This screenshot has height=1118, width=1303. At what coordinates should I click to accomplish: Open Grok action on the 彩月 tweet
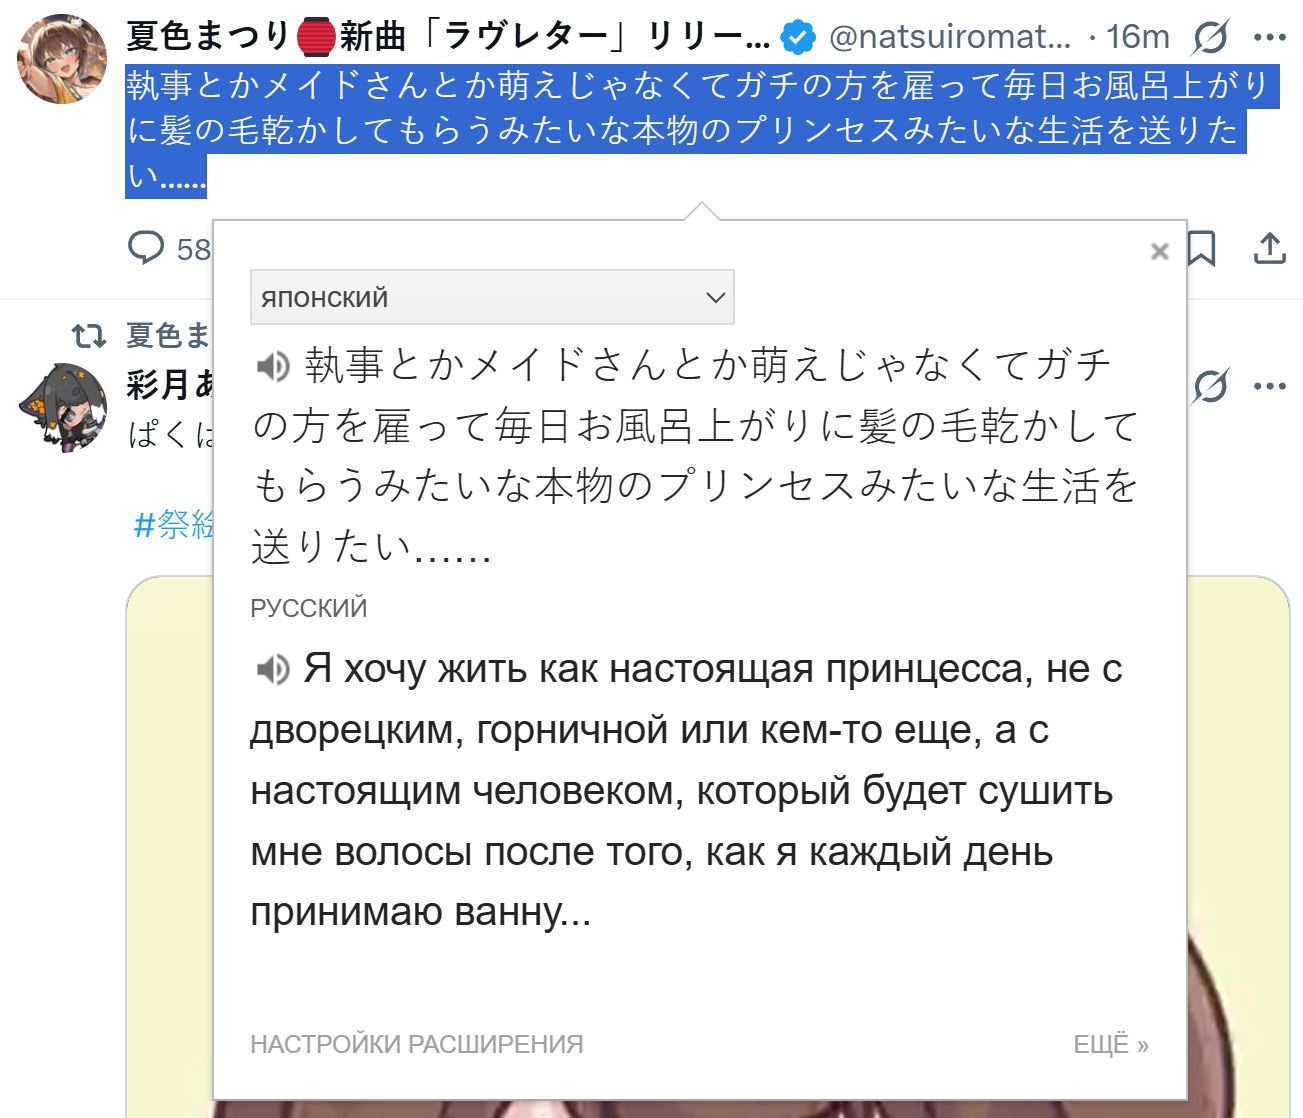pos(1210,386)
